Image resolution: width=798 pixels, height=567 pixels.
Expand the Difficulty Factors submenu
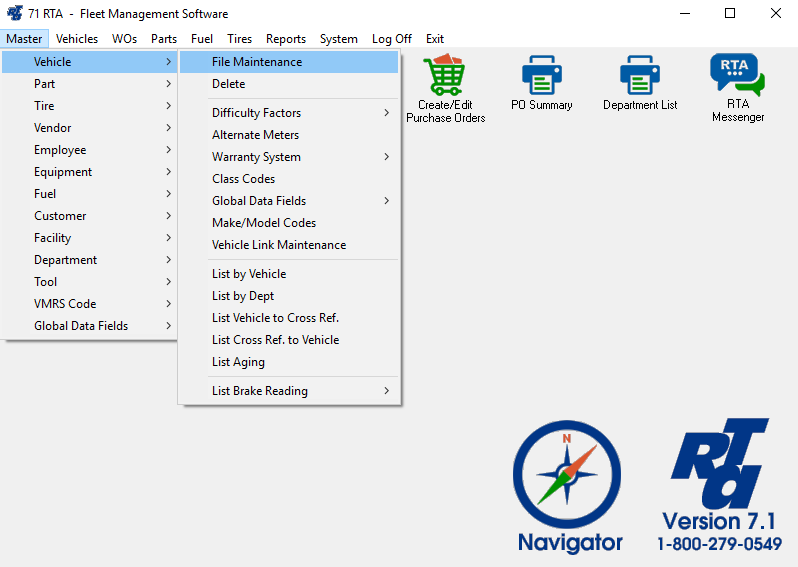click(257, 113)
